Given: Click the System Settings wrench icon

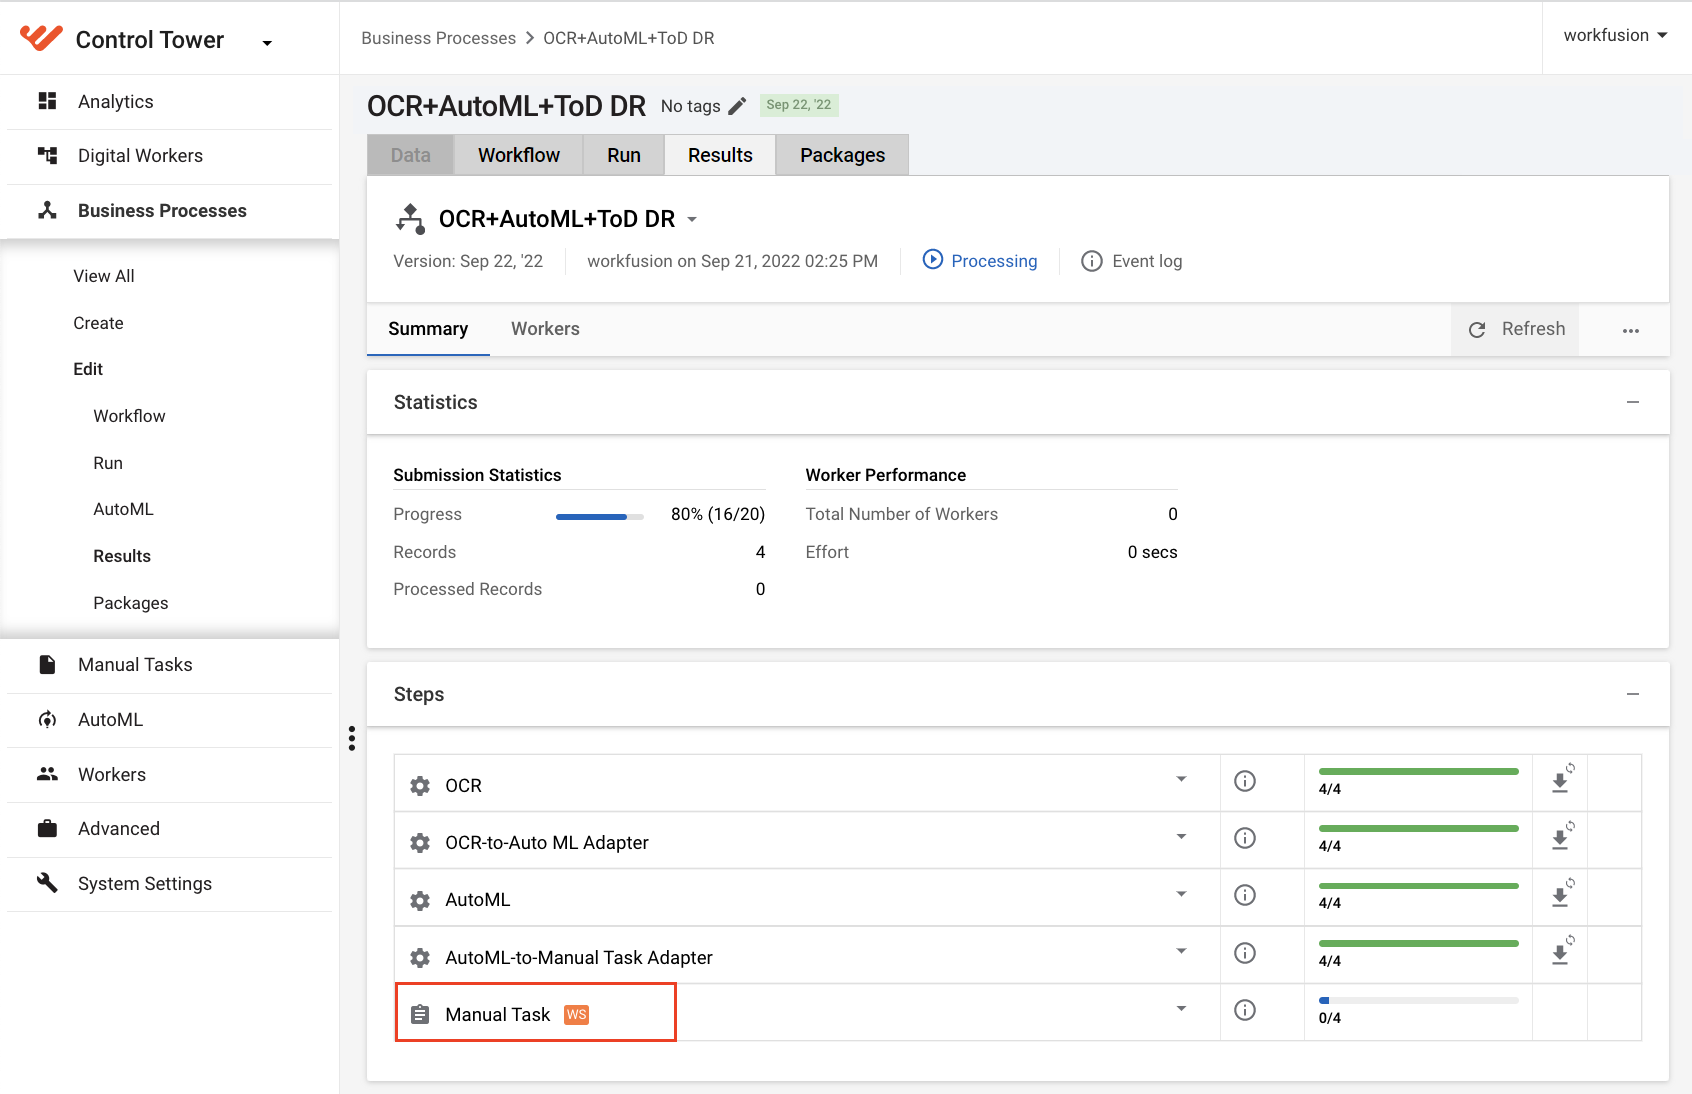Looking at the screenshot, I should (x=47, y=883).
